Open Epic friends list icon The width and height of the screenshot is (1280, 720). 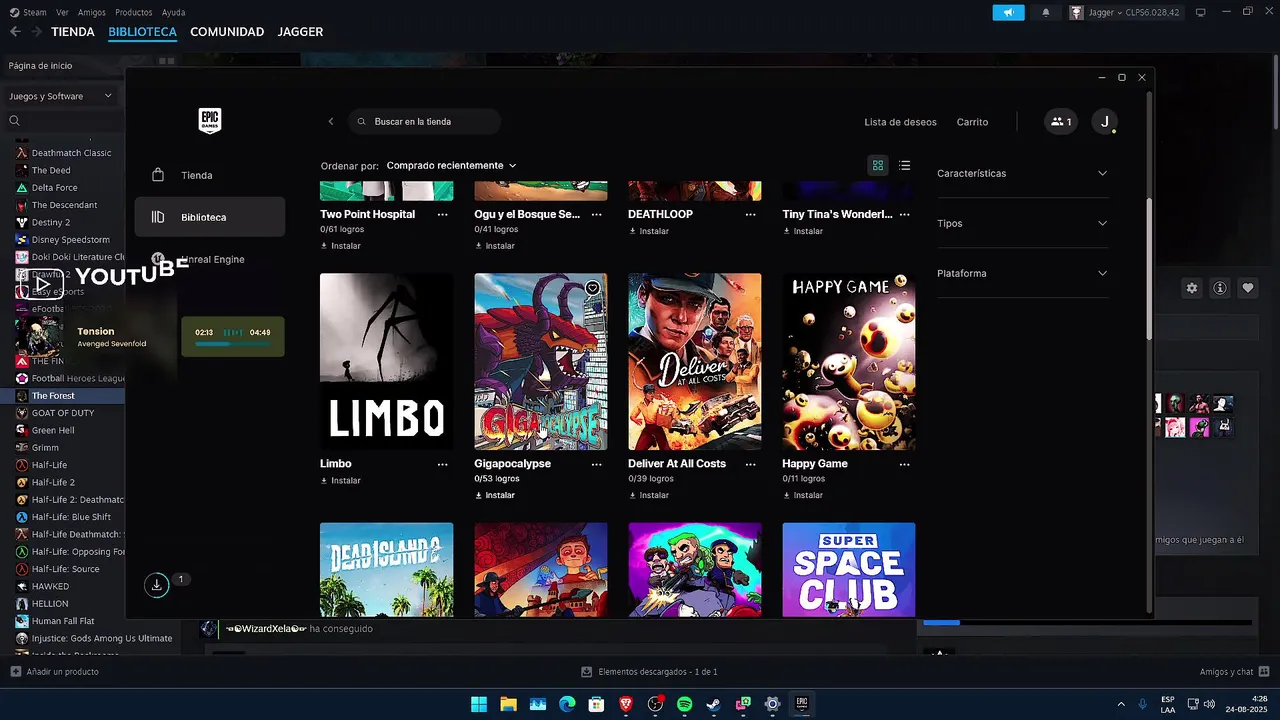pos(1060,122)
